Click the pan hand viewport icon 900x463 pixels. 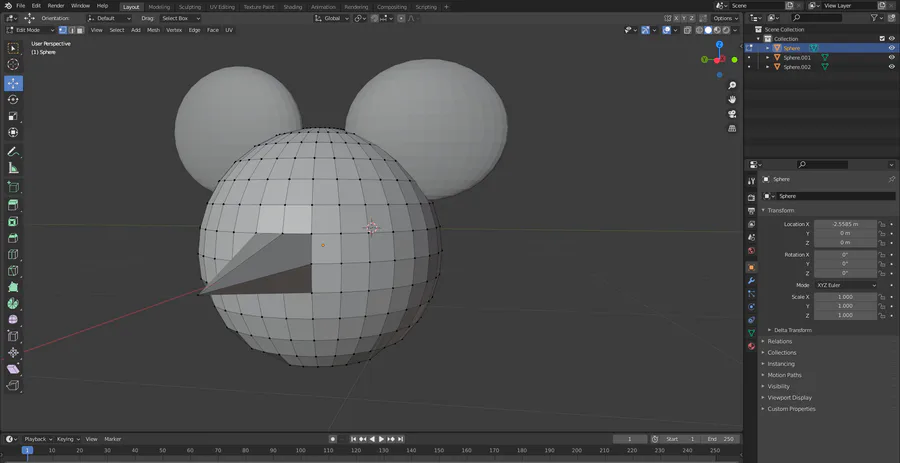click(x=732, y=100)
